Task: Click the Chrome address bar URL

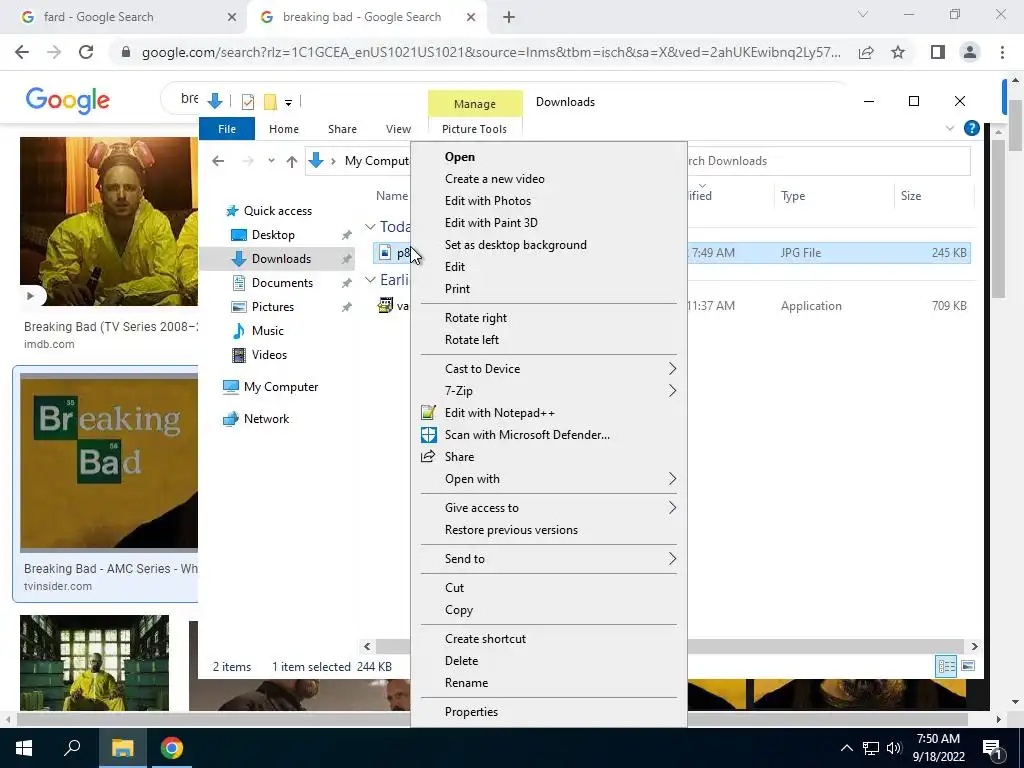Action: 491,52
